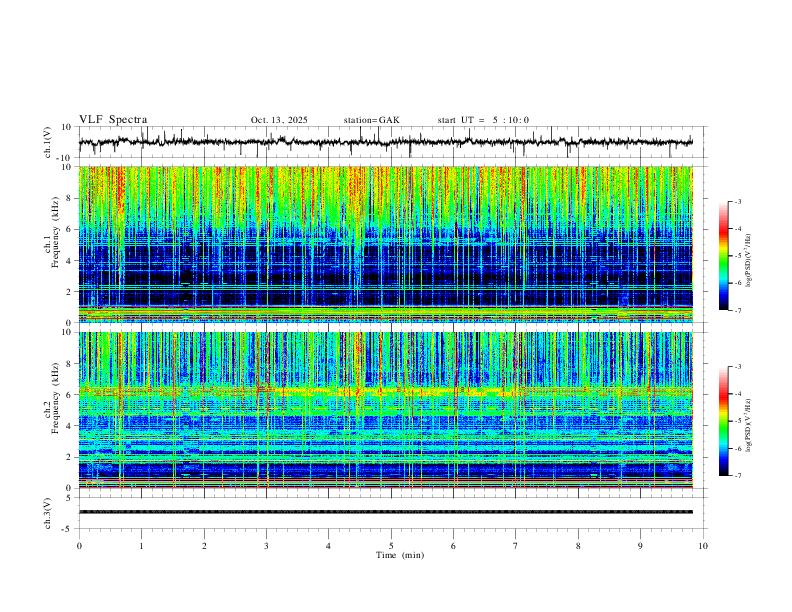Image resolution: width=792 pixels, height=612 pixels.
Task: Click inside the ch.2 spectrogram panel
Action: tap(385, 410)
